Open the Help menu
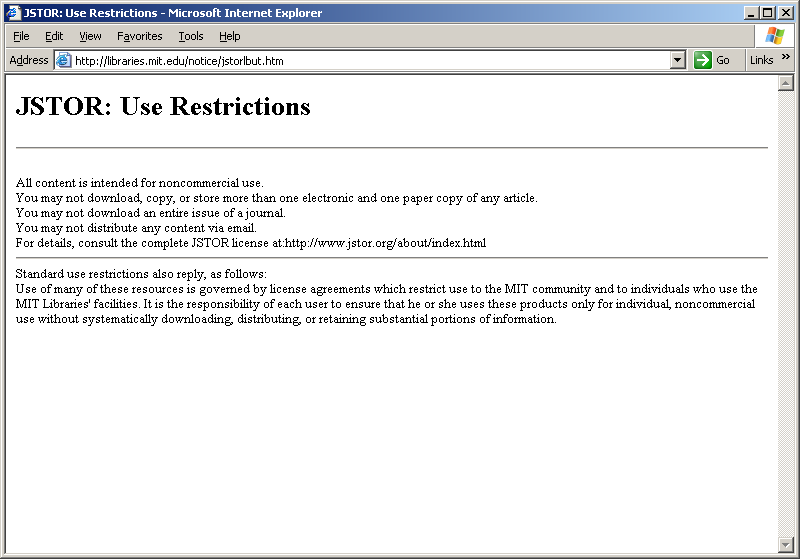 pos(230,36)
